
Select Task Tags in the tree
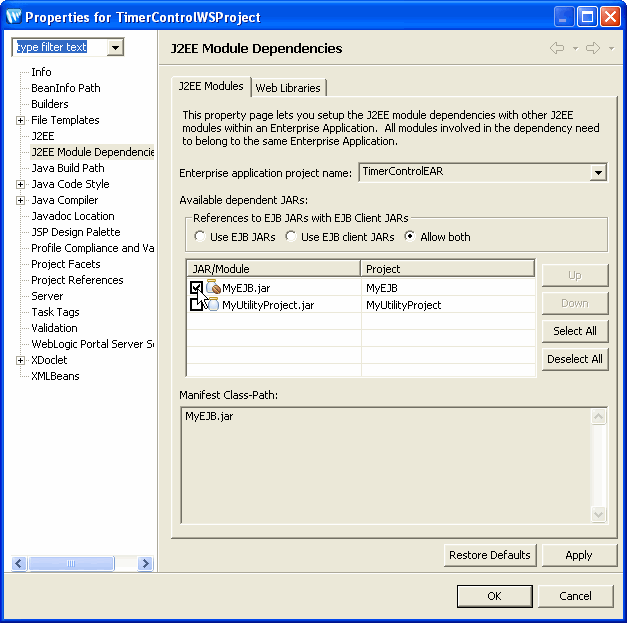[x=55, y=312]
